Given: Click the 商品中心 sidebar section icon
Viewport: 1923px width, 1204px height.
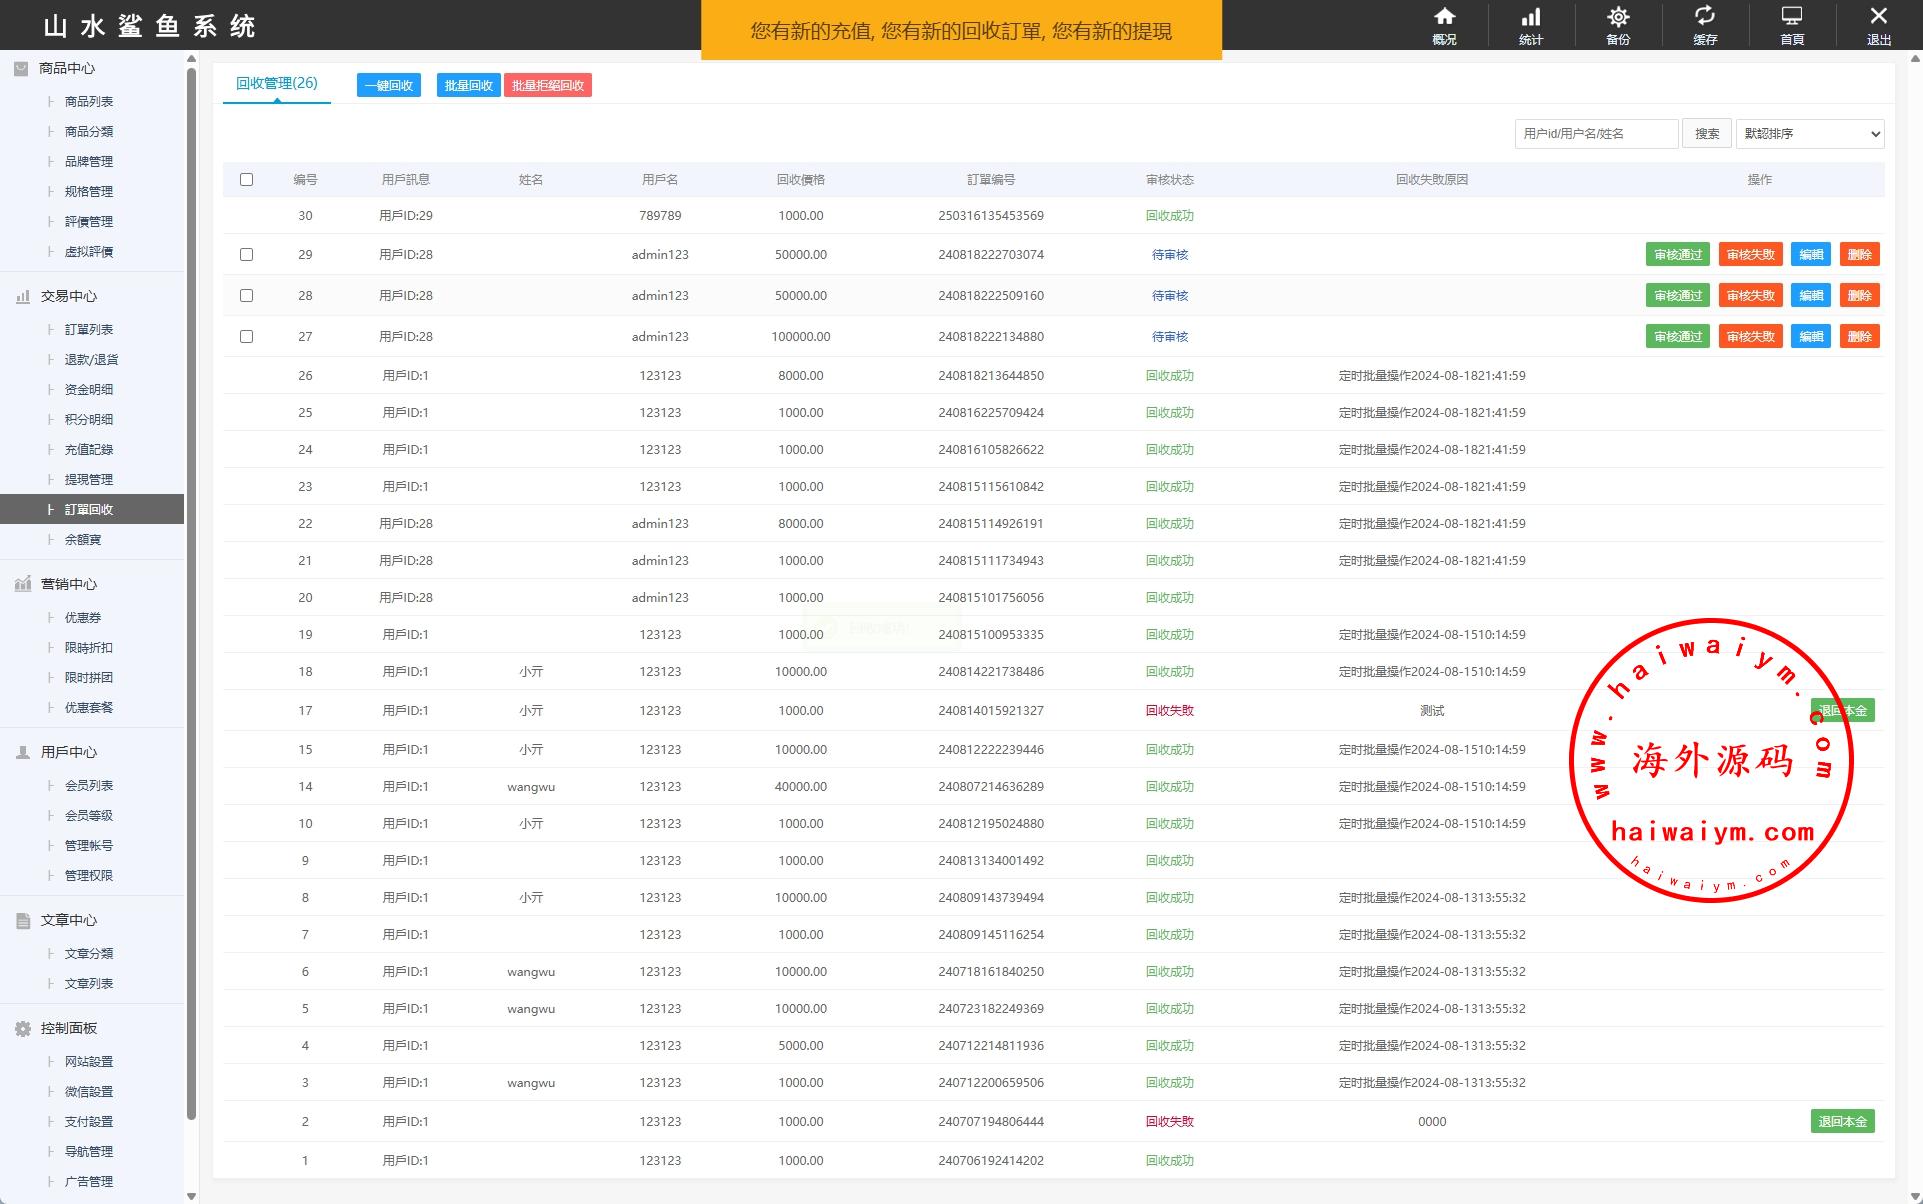Looking at the screenshot, I should pyautogui.click(x=21, y=68).
